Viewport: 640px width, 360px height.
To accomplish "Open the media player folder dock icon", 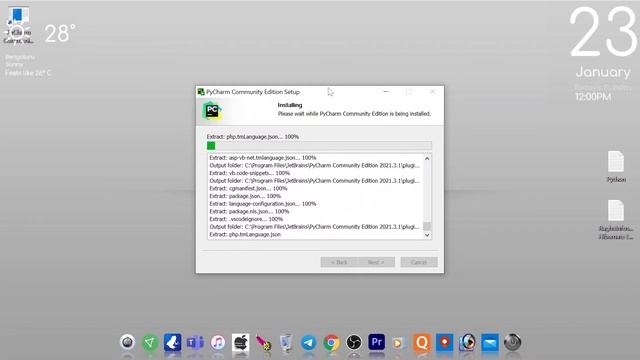I will [x=399, y=342].
